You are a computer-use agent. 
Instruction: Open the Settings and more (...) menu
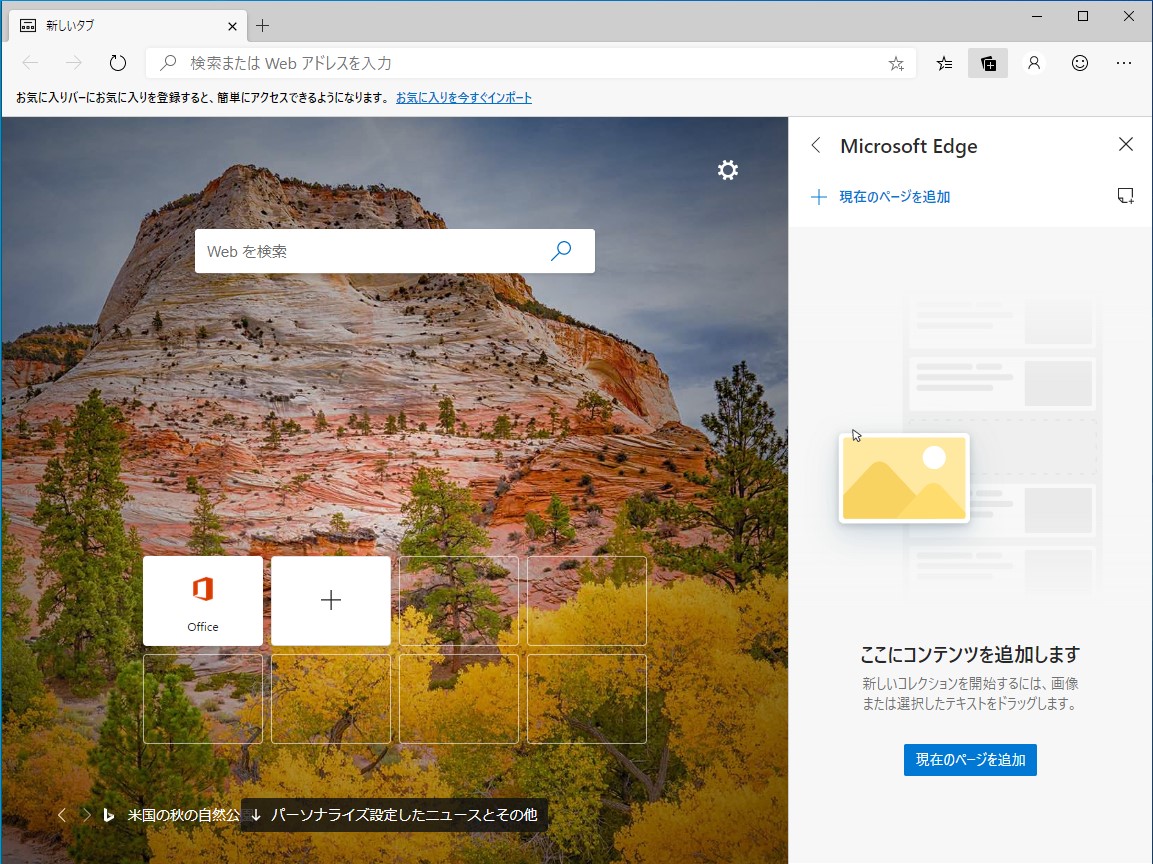click(x=1124, y=62)
